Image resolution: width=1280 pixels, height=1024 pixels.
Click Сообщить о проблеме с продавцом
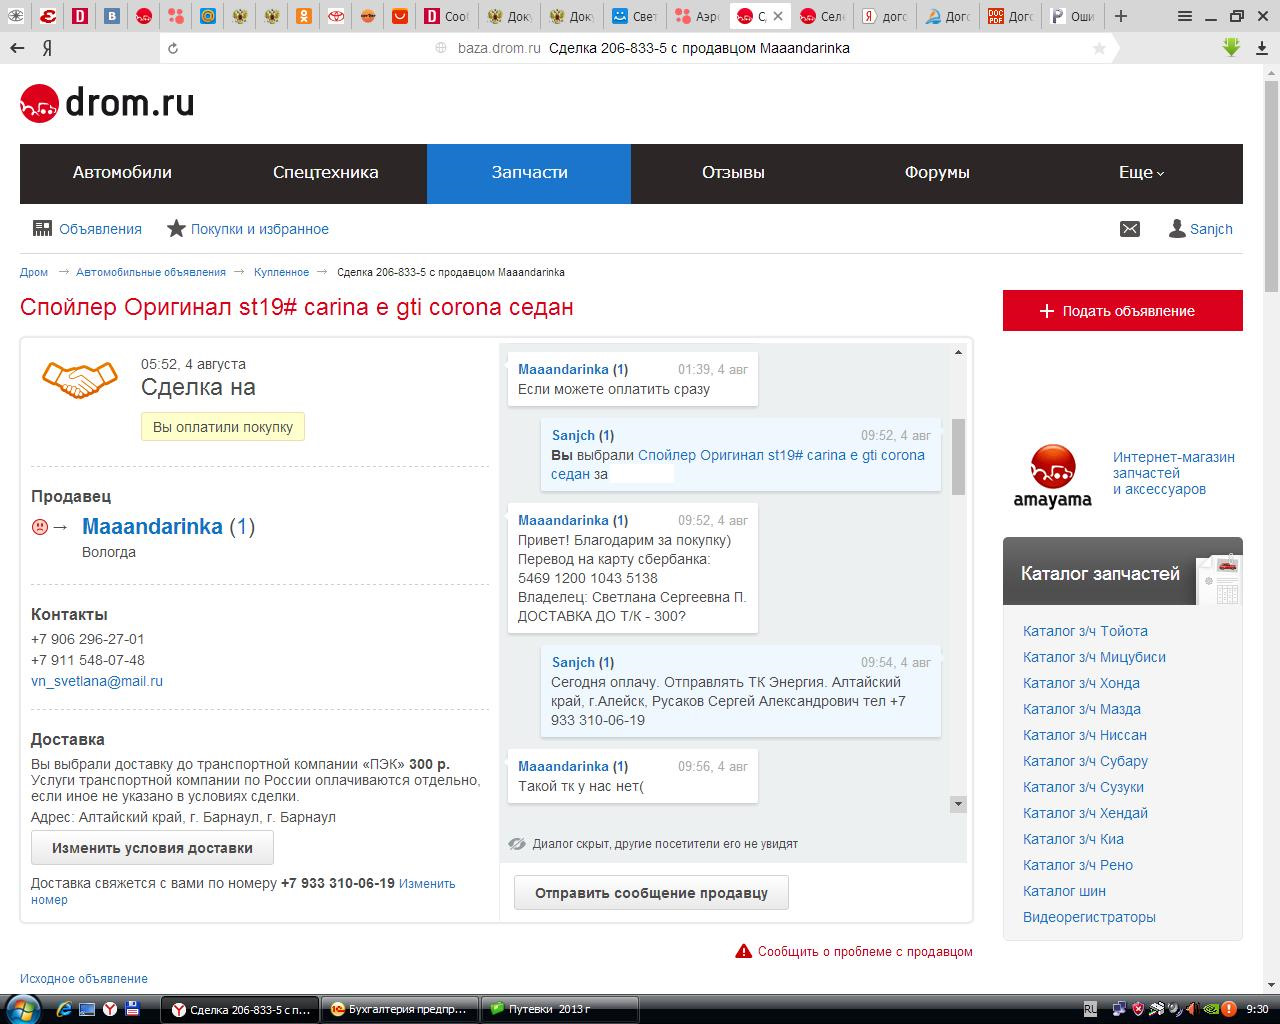tap(865, 951)
